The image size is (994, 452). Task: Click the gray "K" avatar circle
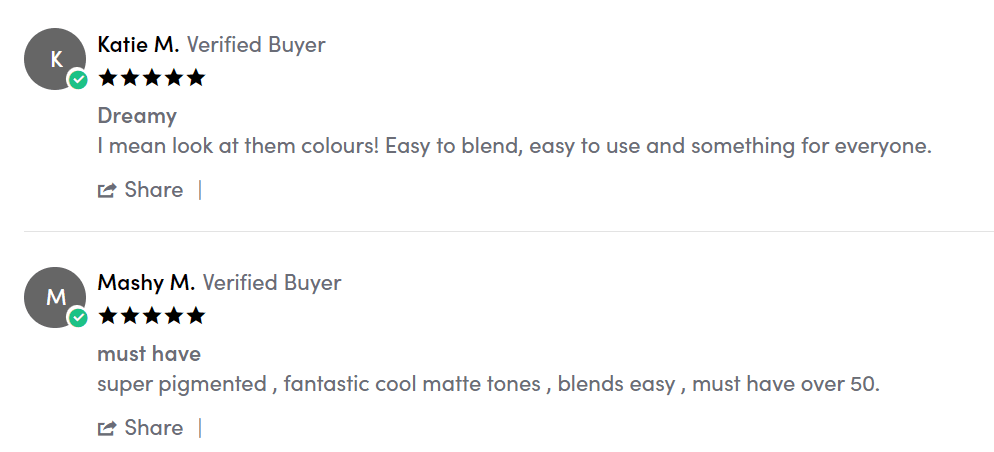coord(52,59)
